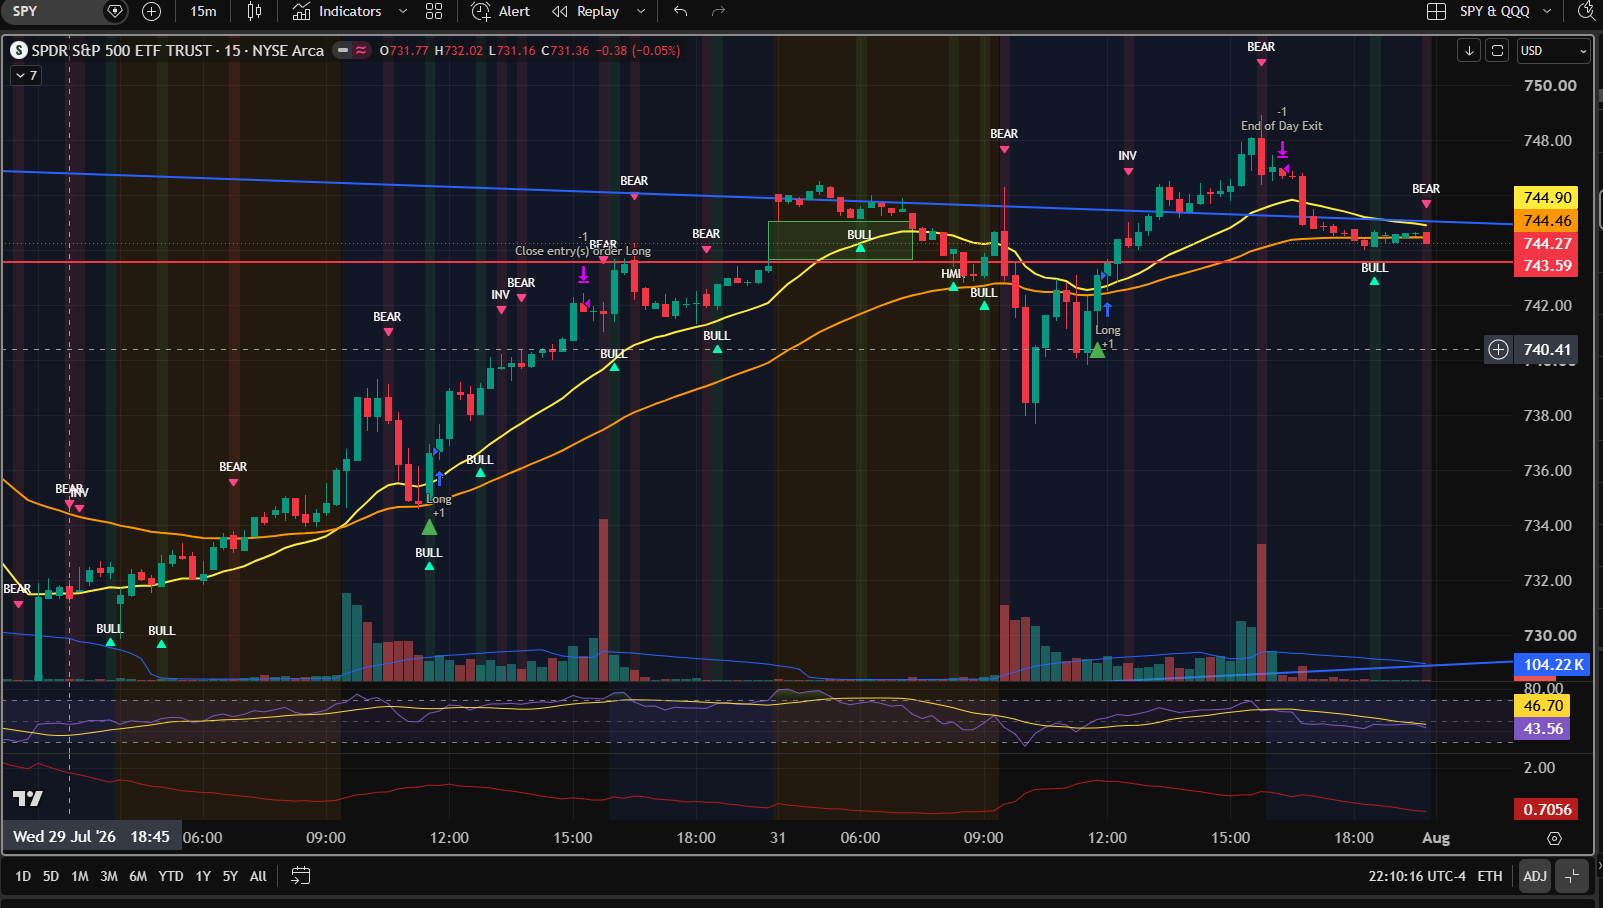Collapse the indicators legend showing 7
This screenshot has width=1603, height=908.
coord(26,75)
